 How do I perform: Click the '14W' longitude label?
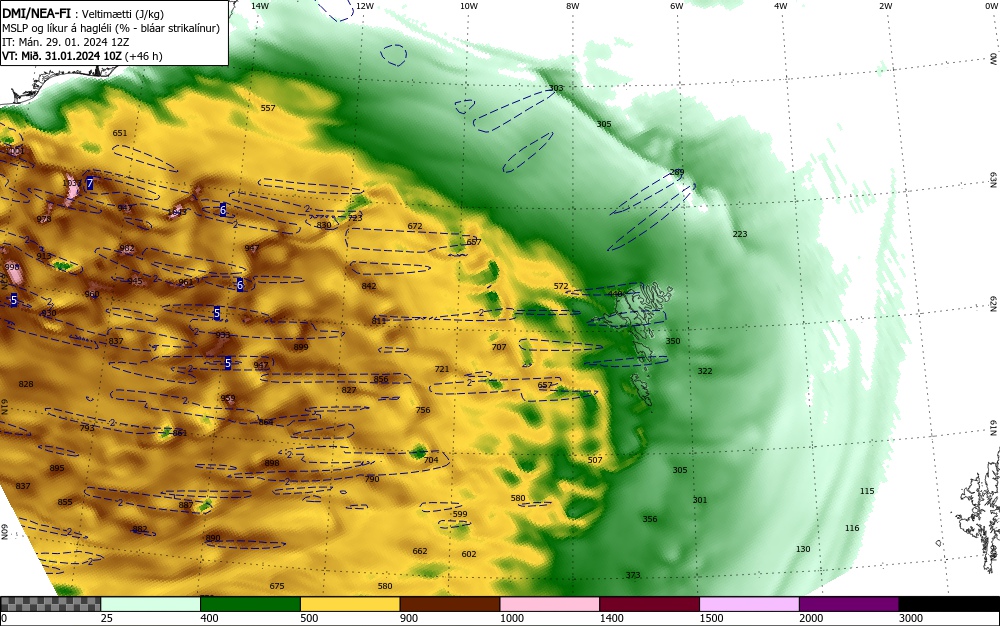point(260,6)
